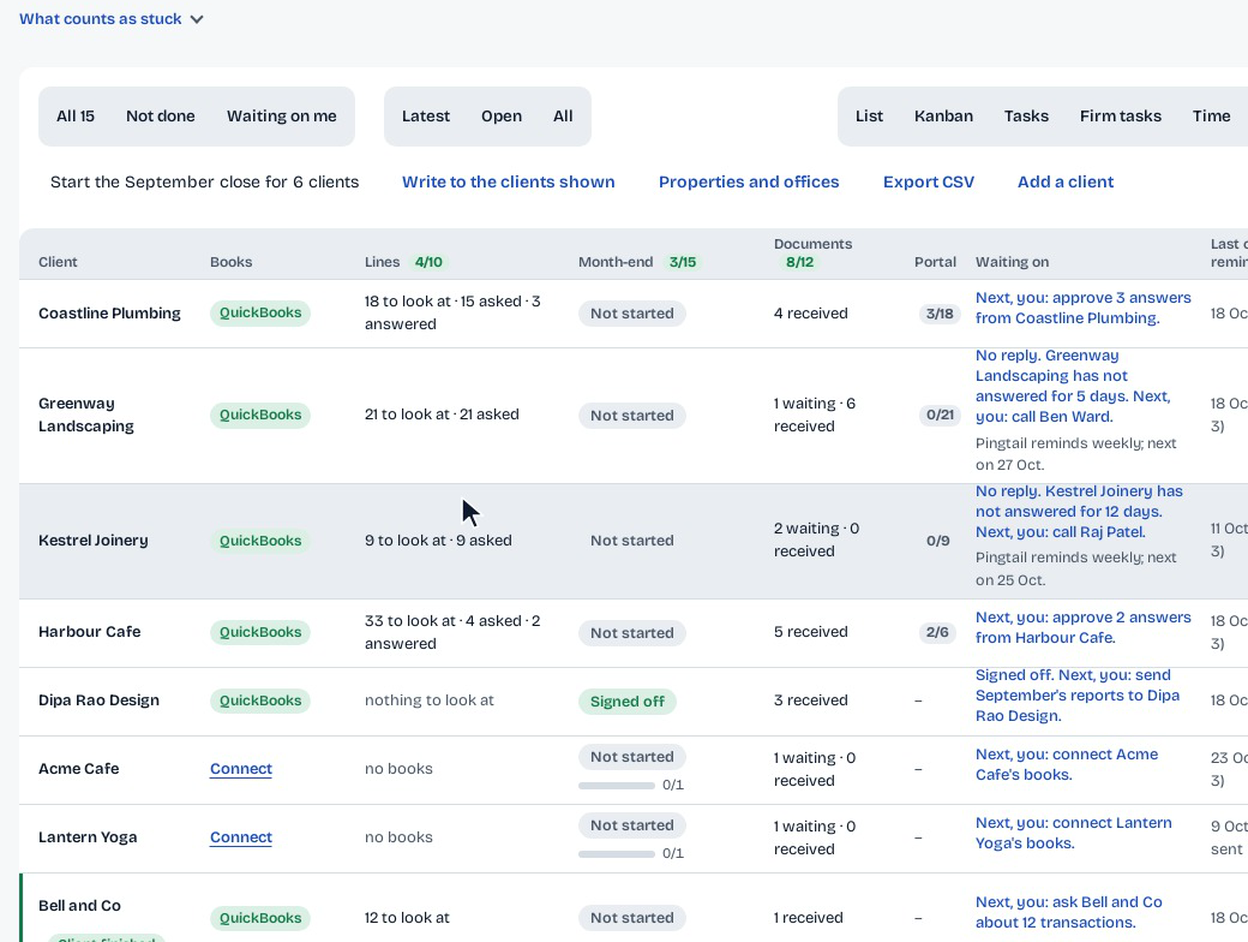1248x942 pixels.
Task: Expand the 'What counts as stuck' chevron
Action: 197,19
